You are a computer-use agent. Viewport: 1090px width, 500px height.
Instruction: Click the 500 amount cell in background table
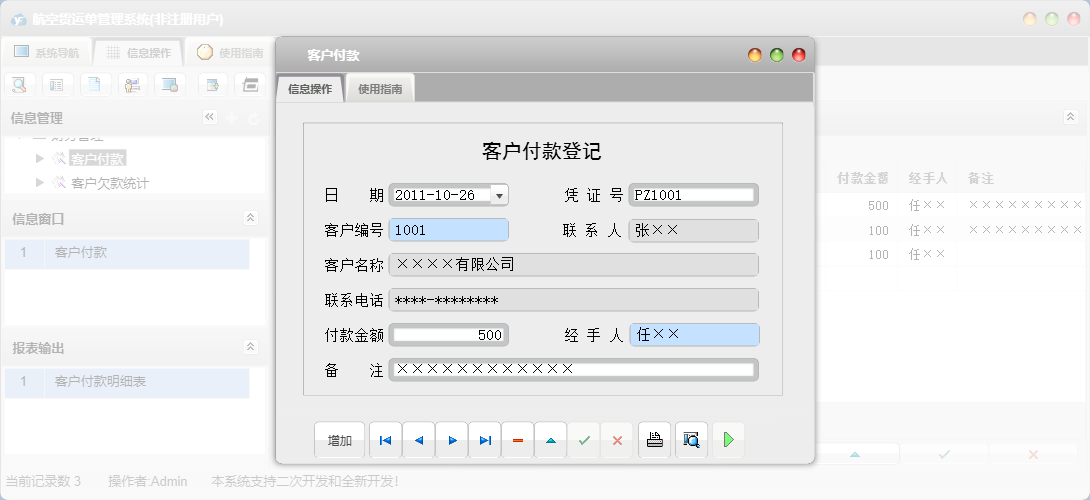879,206
